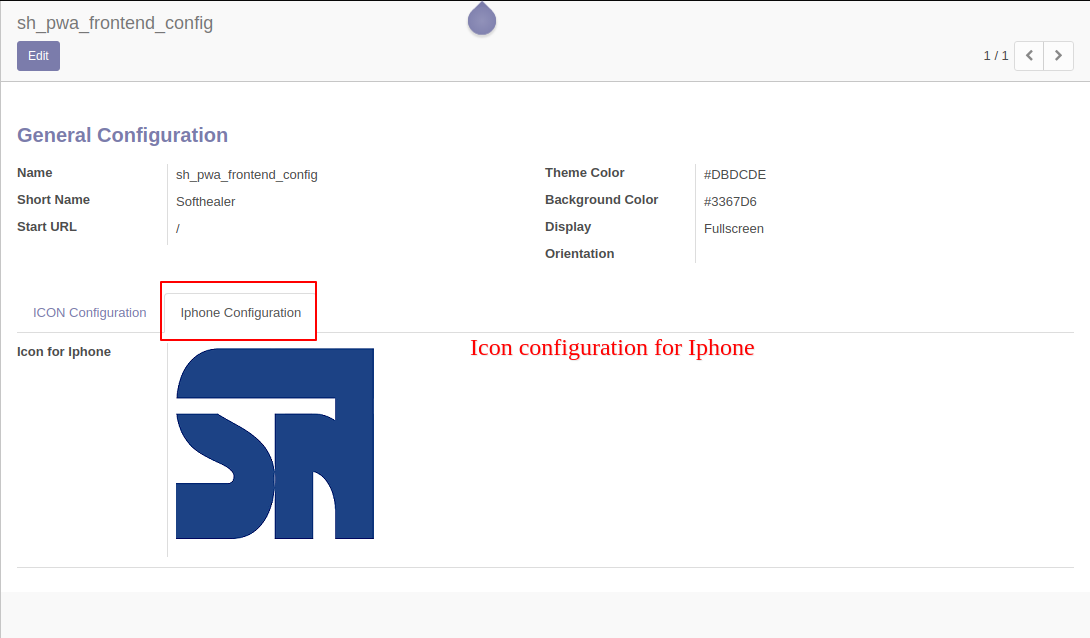The height and width of the screenshot is (638, 1090).
Task: Click the Start URL label
Action: (x=47, y=227)
